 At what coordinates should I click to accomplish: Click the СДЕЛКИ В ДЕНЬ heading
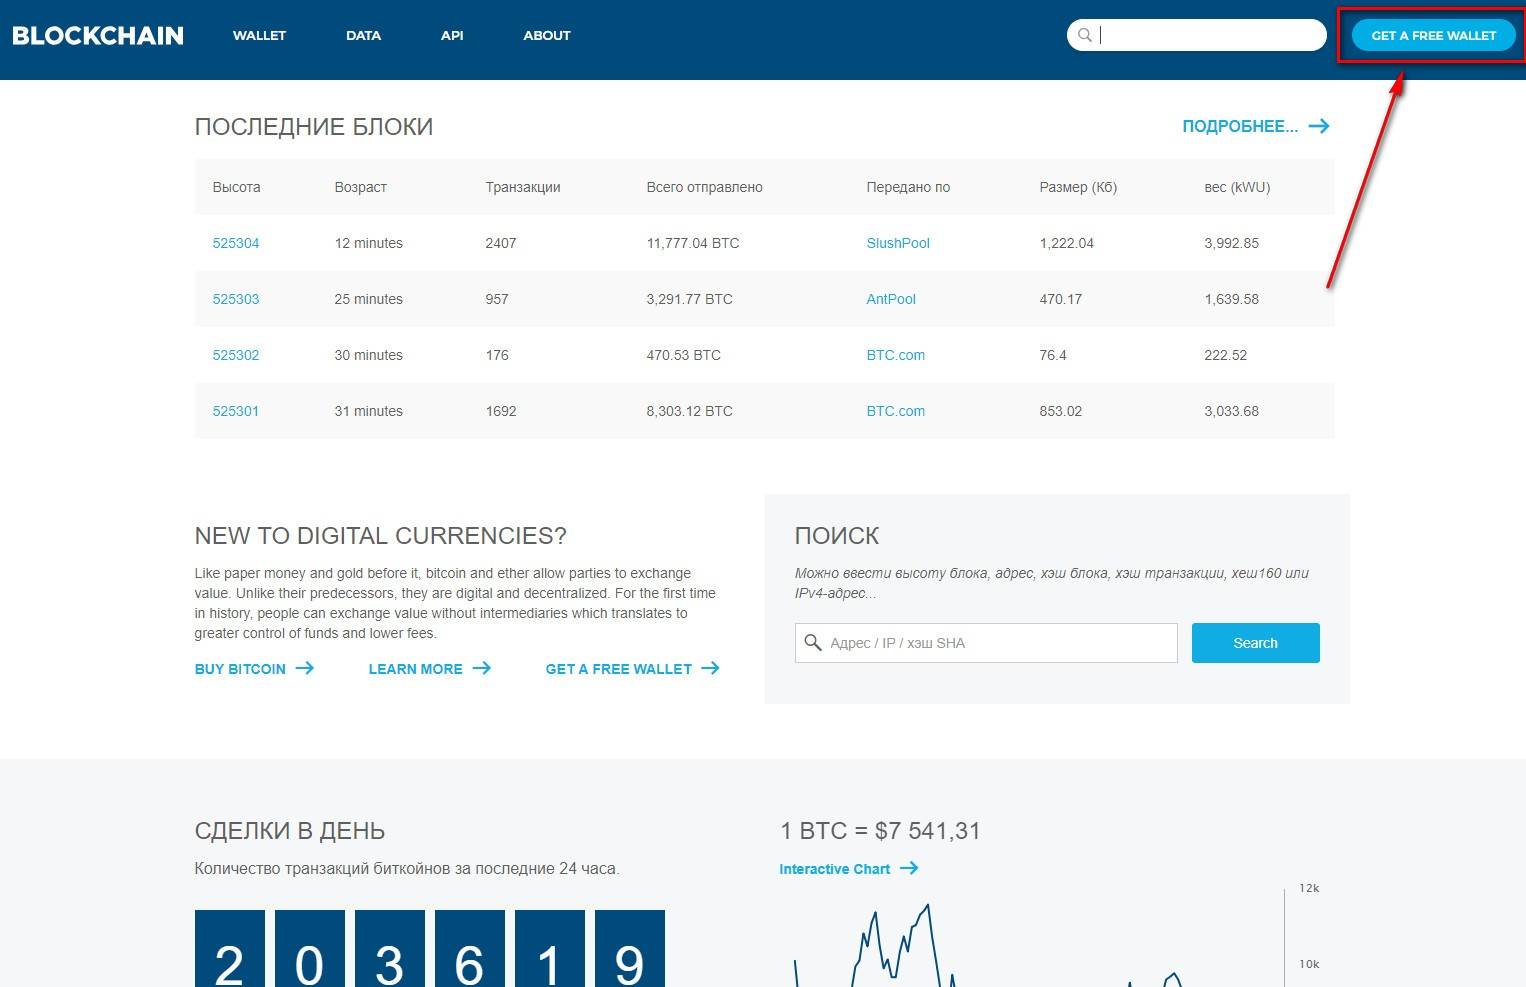(290, 831)
